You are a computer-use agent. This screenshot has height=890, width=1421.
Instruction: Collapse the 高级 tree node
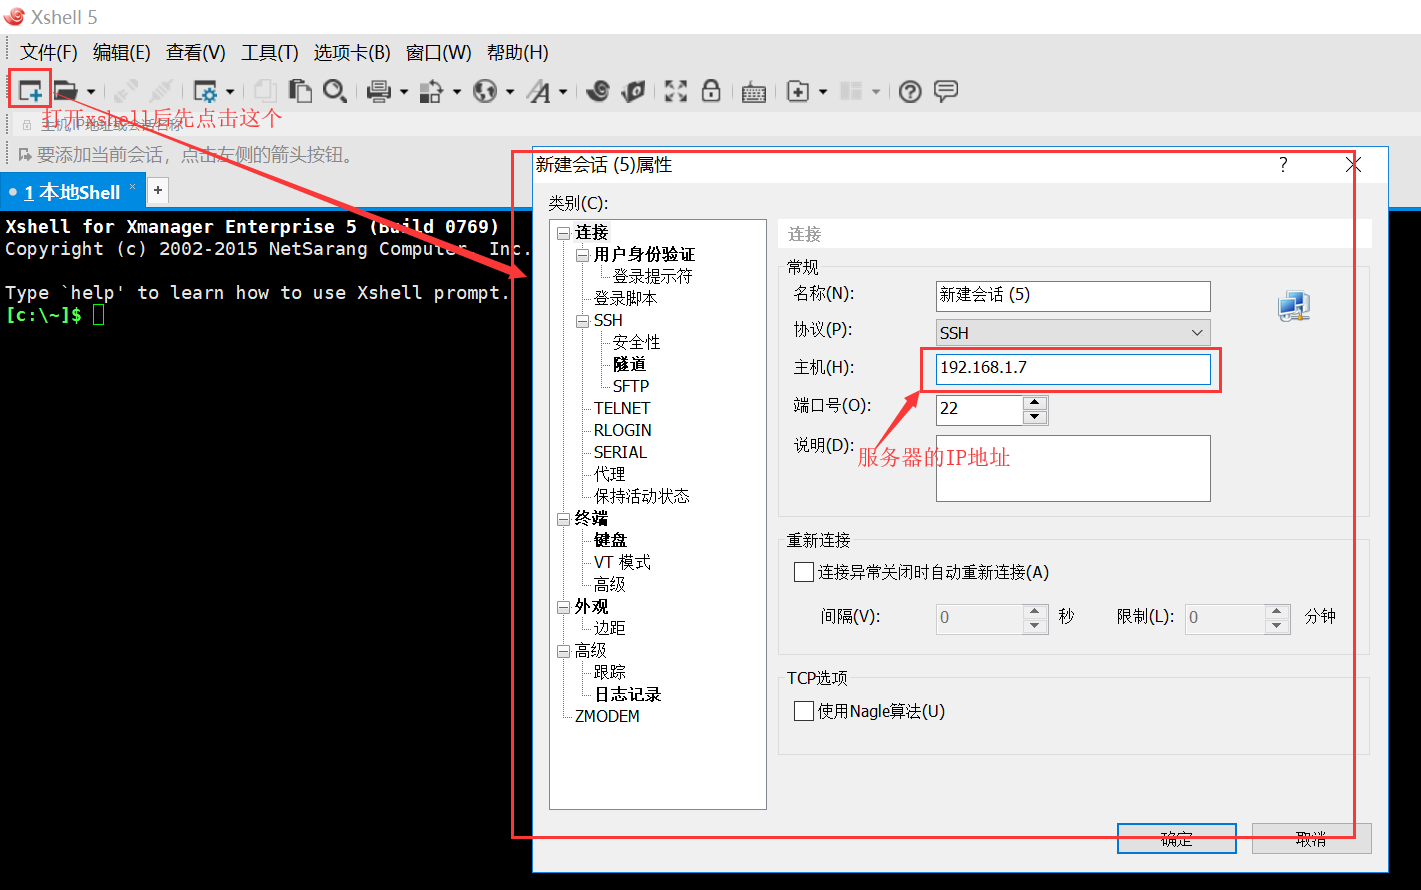point(564,651)
